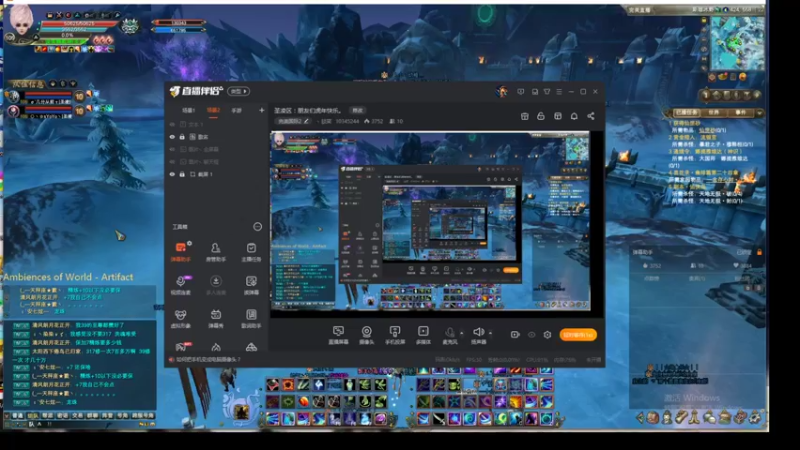Switch to the 手游 mobile game tab
The image size is (800, 450).
[237, 110]
